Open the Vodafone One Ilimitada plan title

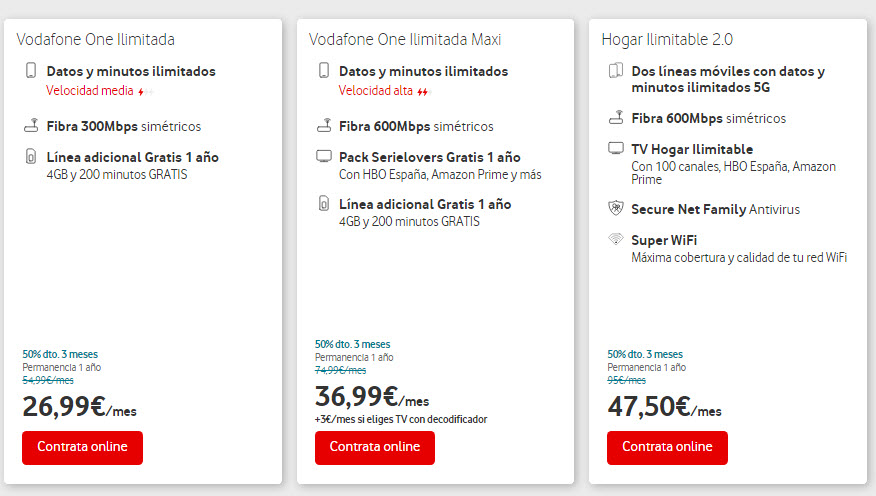(96, 40)
